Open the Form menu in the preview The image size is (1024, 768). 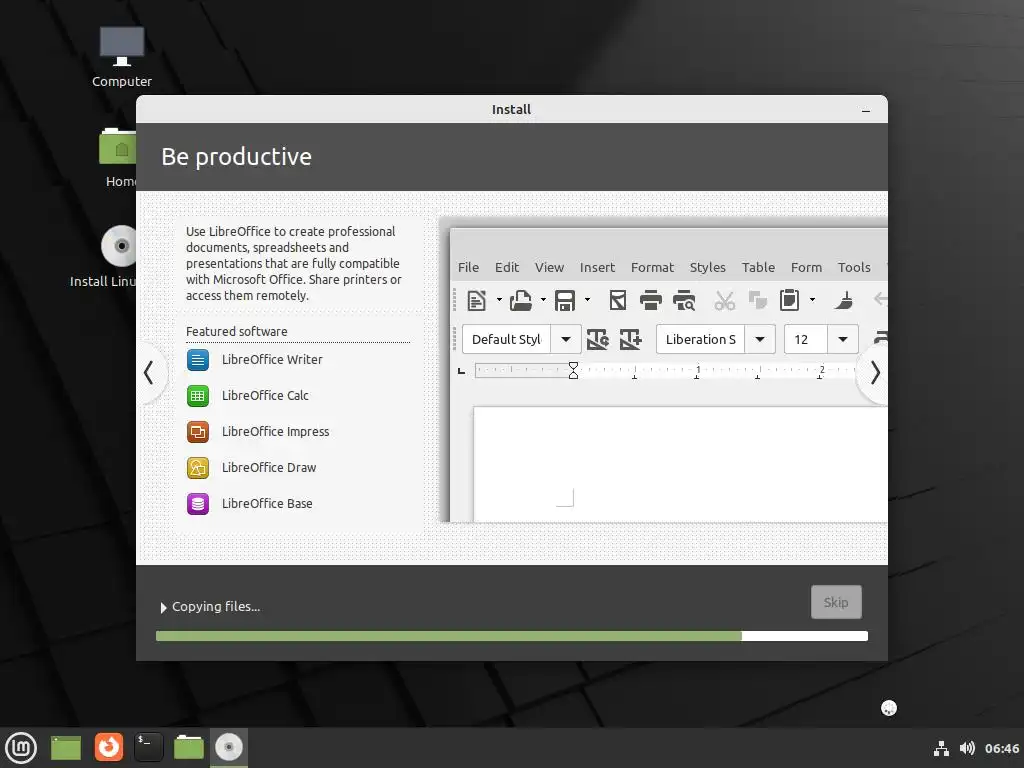coord(806,268)
